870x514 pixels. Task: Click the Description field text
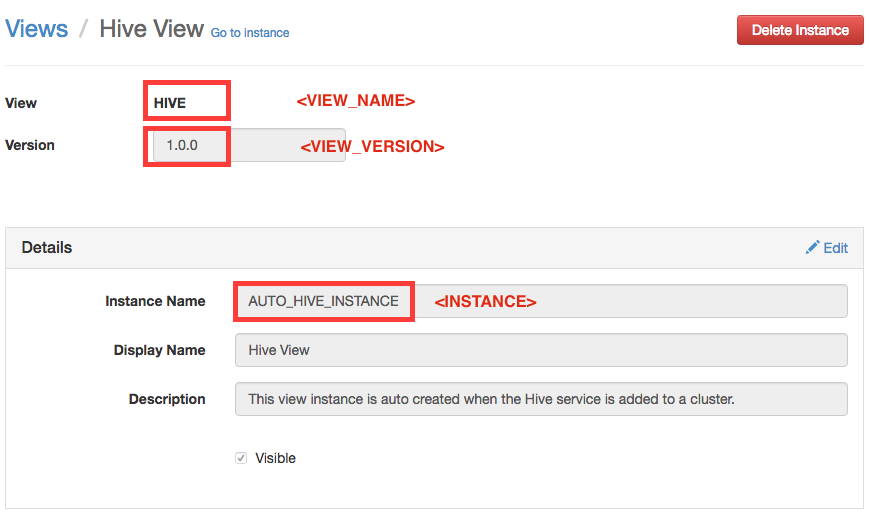541,399
